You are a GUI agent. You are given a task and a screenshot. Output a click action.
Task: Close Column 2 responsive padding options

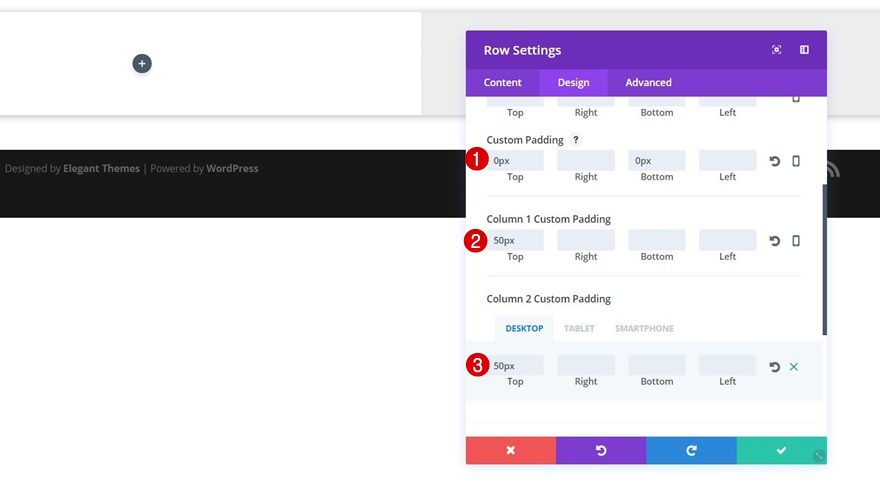tap(794, 367)
